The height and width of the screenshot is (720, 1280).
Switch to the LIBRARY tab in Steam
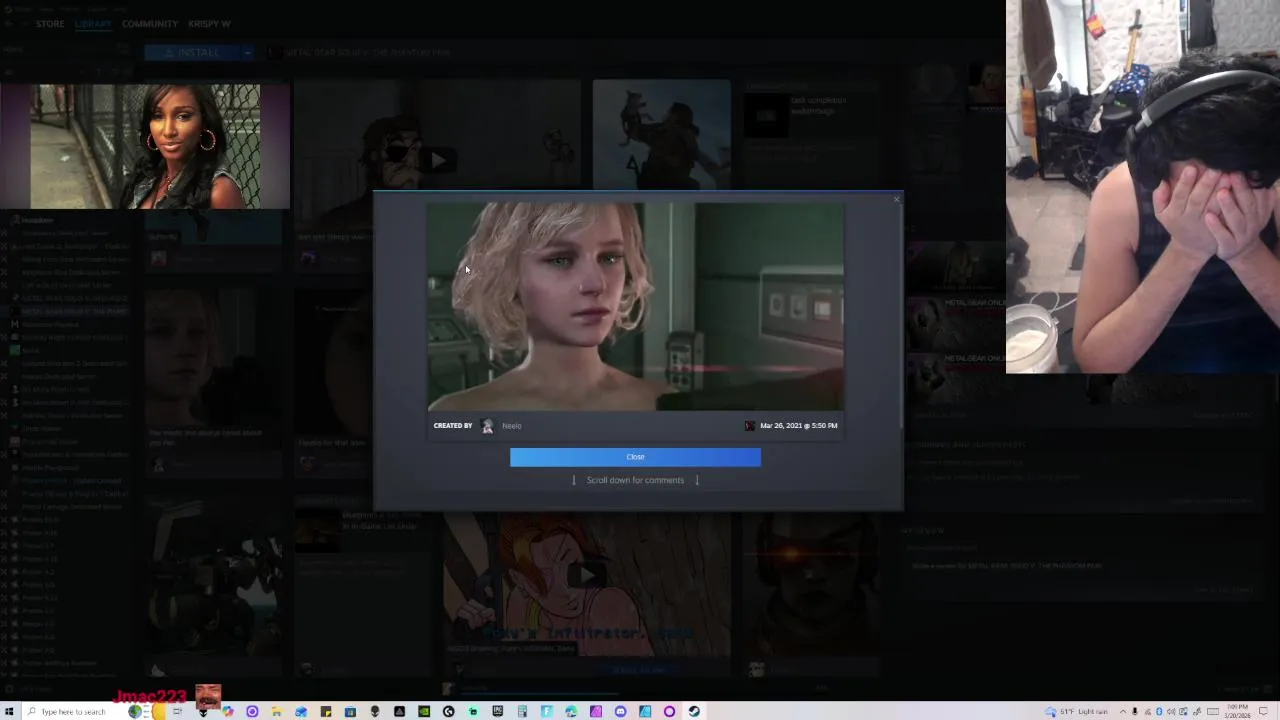[x=93, y=24]
